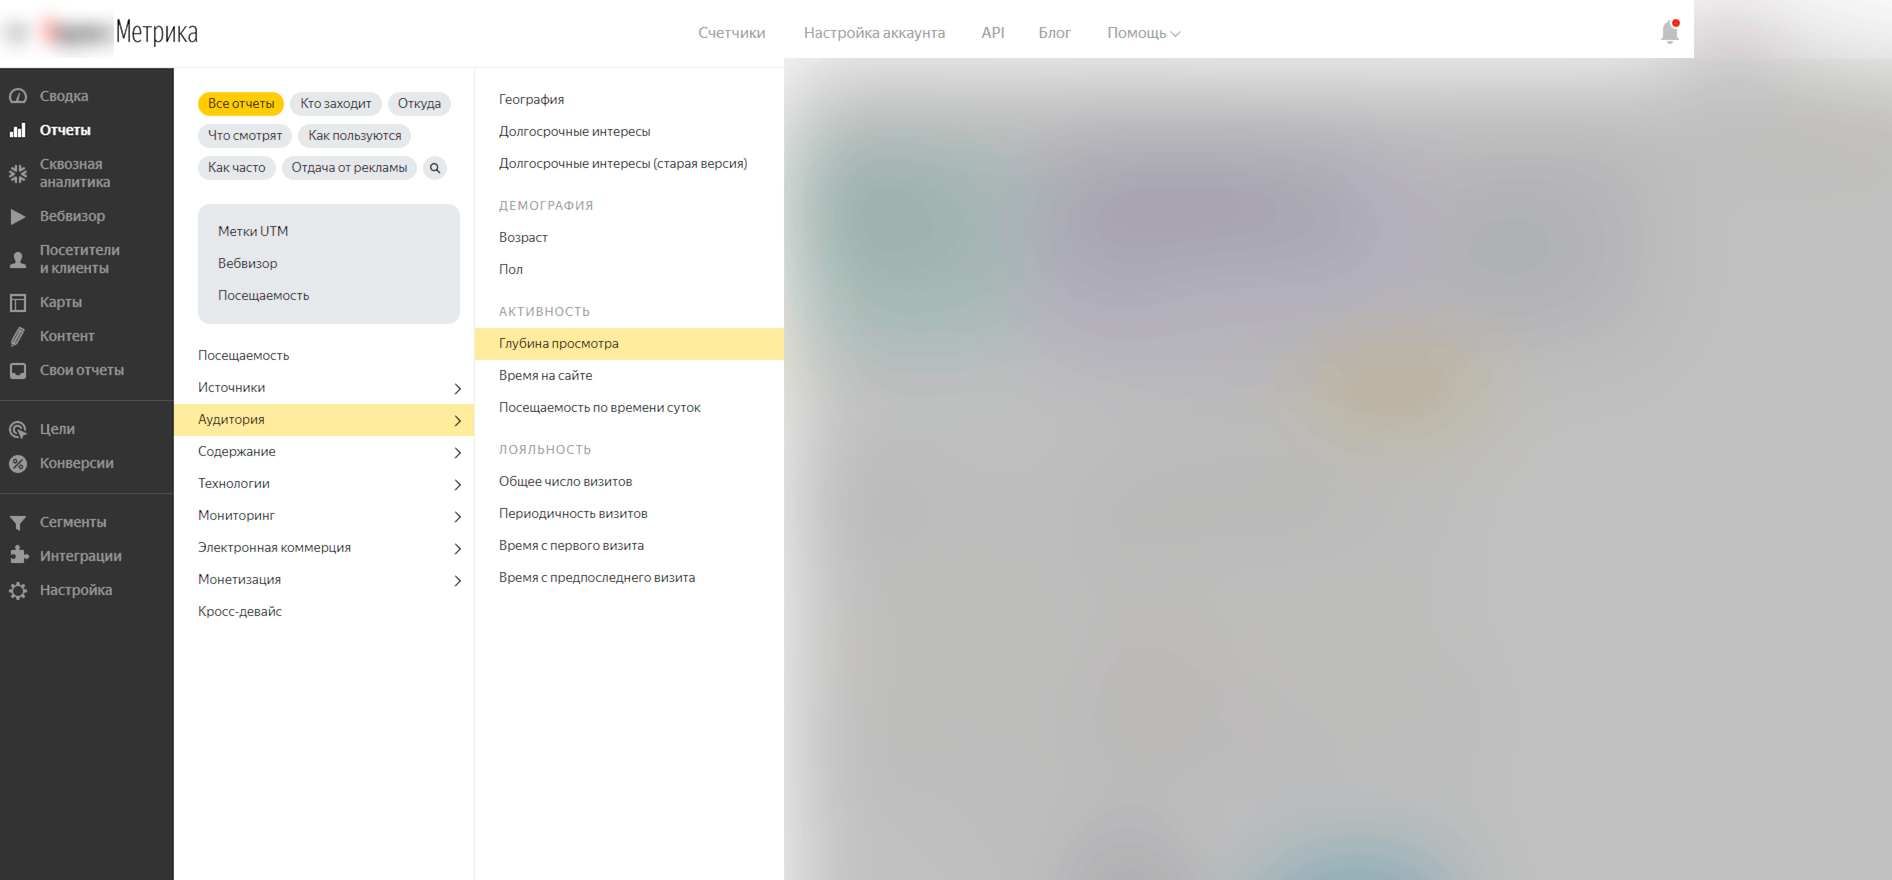Open the Пол report
The image size is (1892, 880).
(x=511, y=270)
